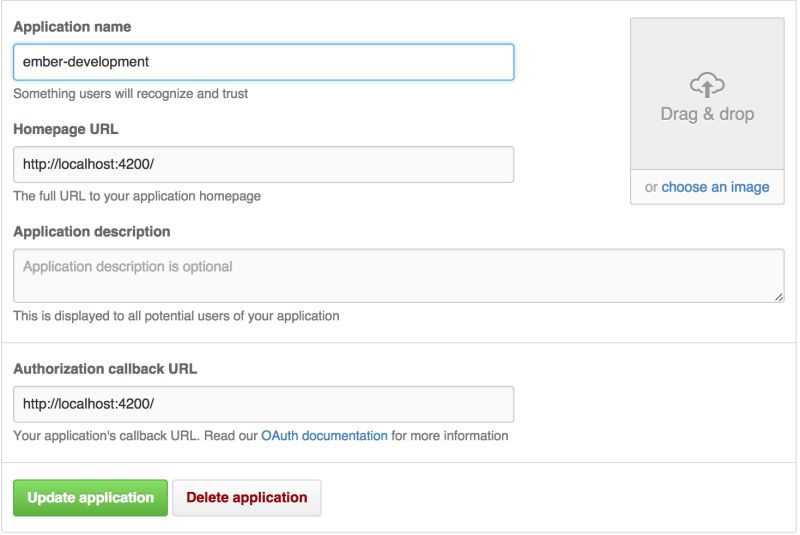This screenshot has height=535, width=800.
Task: Click the 'Something users will recognize and trust' hint
Action: [x=131, y=94]
